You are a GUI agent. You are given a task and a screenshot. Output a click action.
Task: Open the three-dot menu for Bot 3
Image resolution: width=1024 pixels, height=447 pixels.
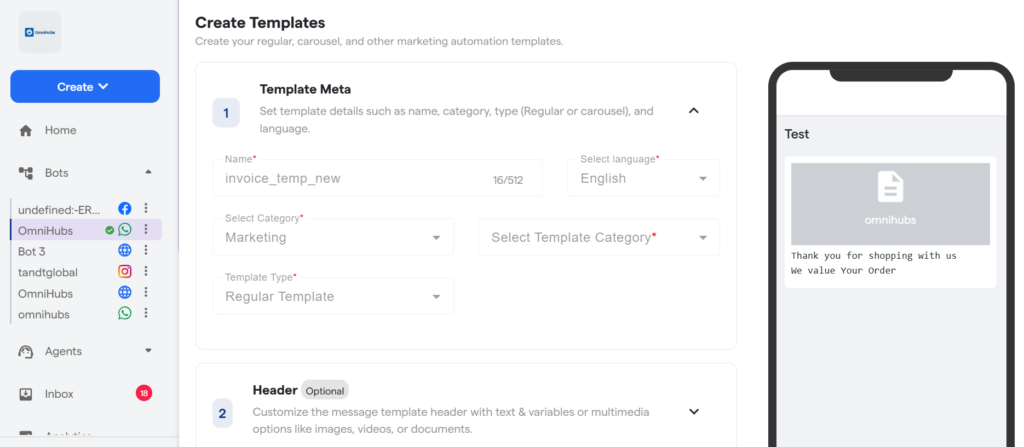tap(146, 251)
